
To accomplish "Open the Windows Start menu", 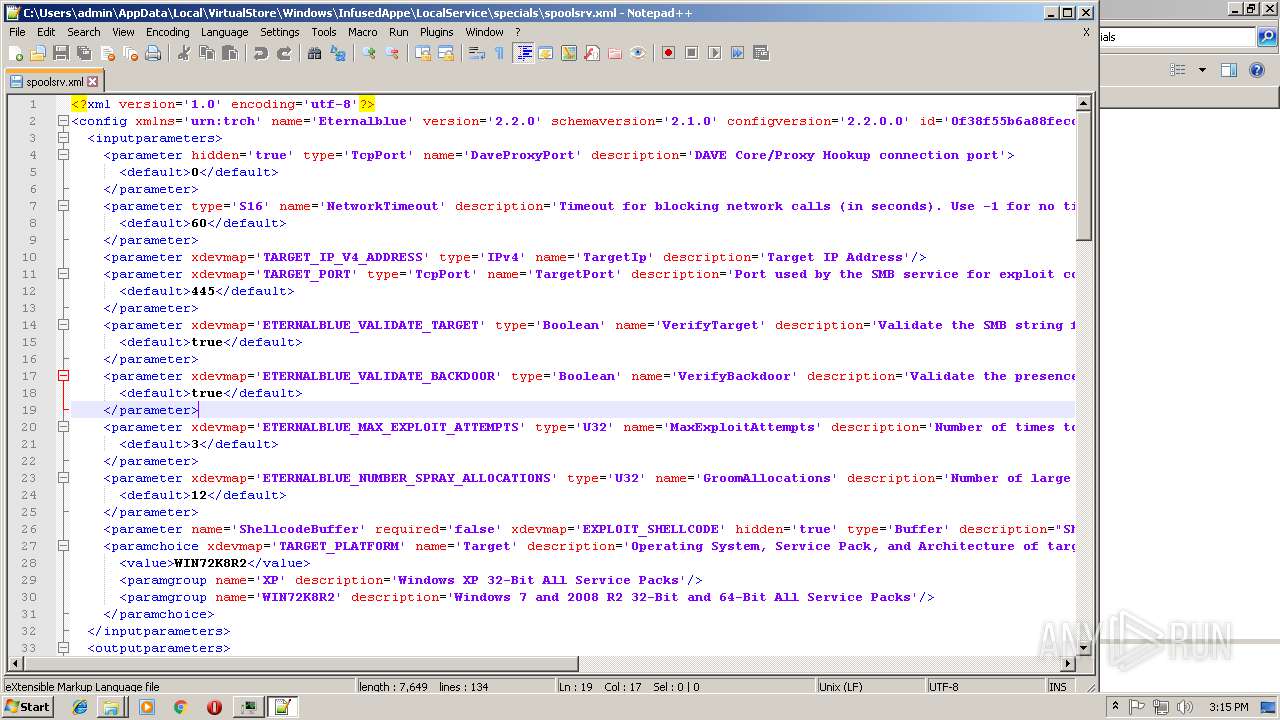I will click(27, 707).
